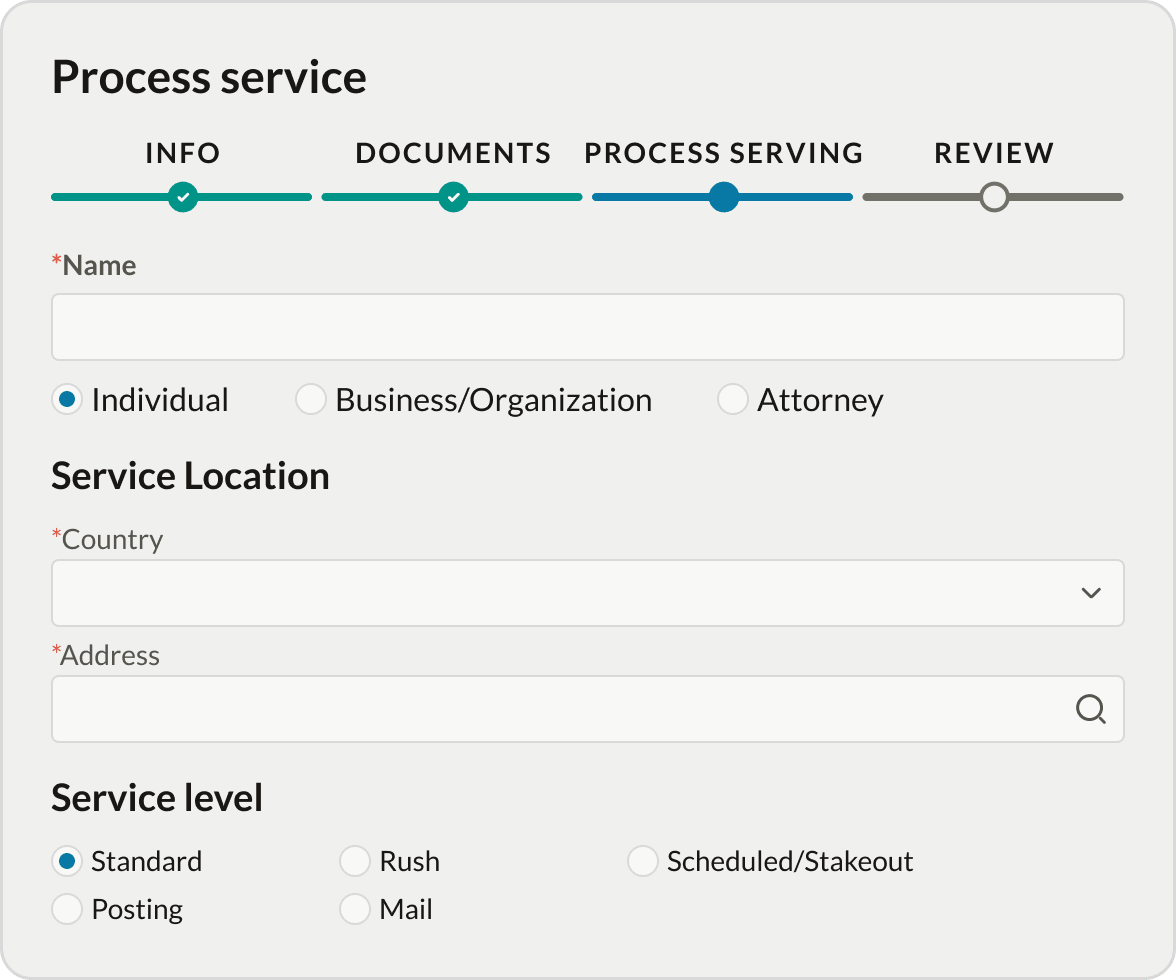Select the Standard service level

[x=67, y=862]
